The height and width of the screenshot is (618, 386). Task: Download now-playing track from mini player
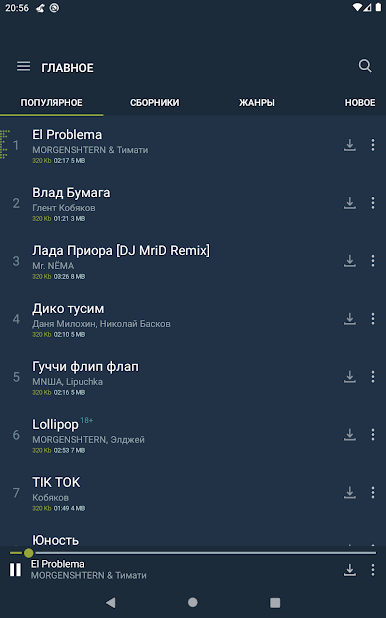click(x=350, y=570)
